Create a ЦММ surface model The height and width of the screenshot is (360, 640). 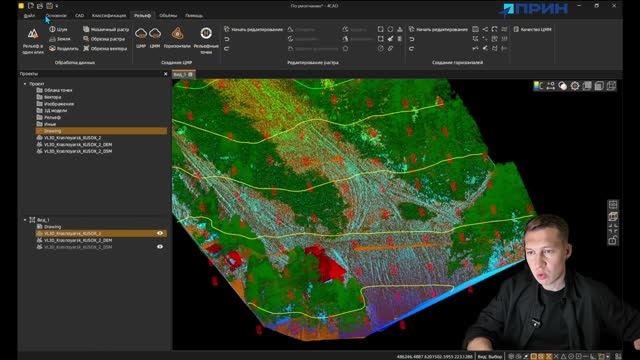pos(155,38)
